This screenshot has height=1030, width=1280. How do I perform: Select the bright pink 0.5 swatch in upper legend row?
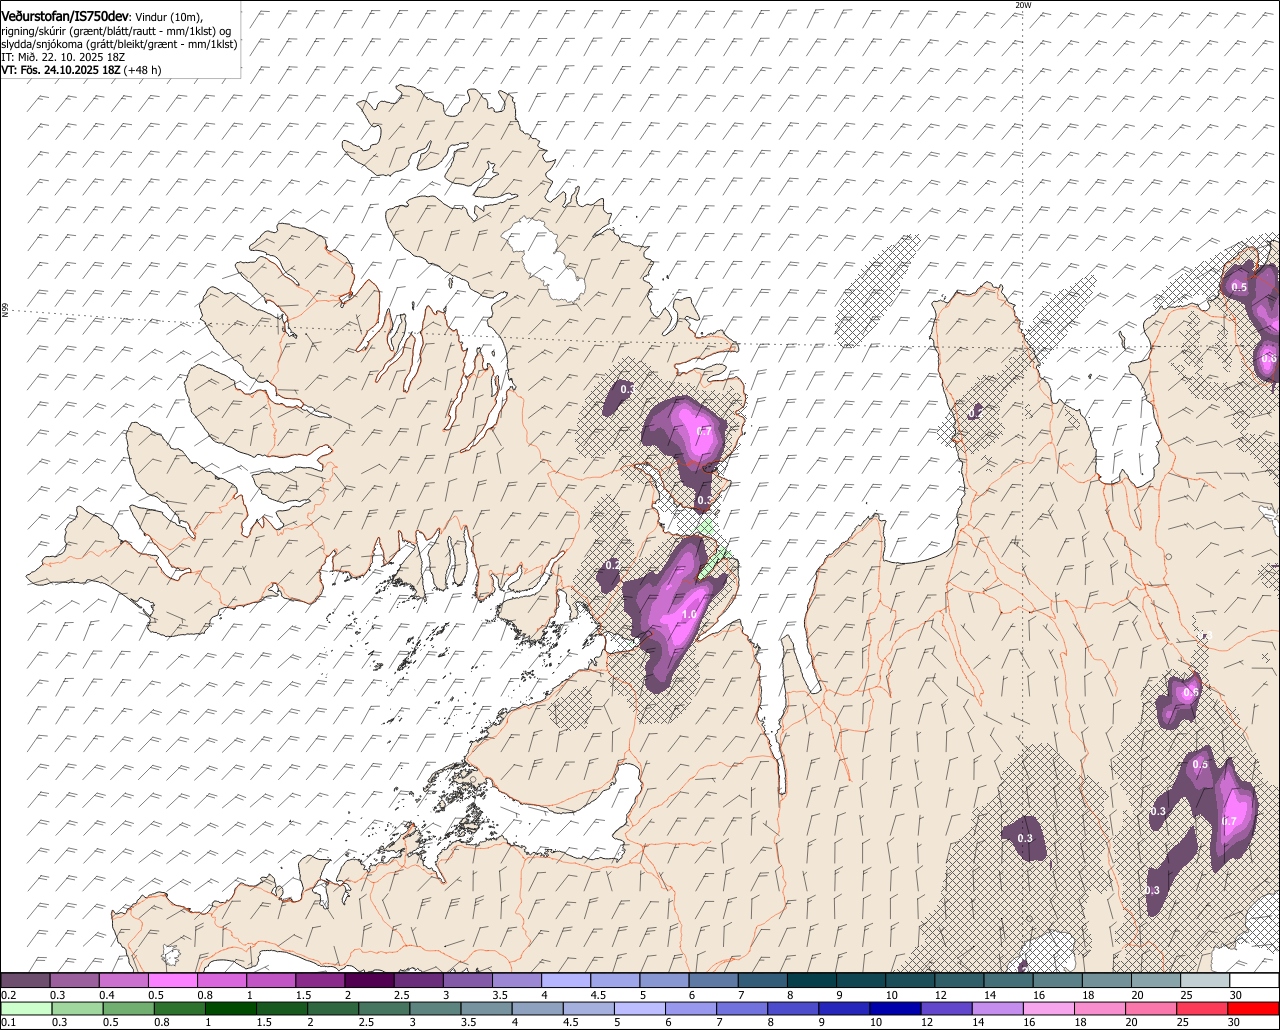coord(173,980)
